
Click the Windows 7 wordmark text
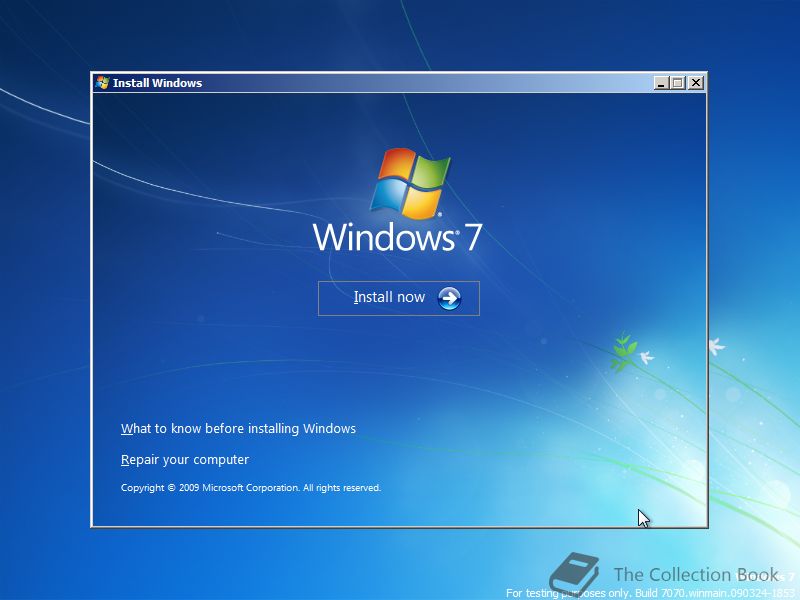click(397, 237)
